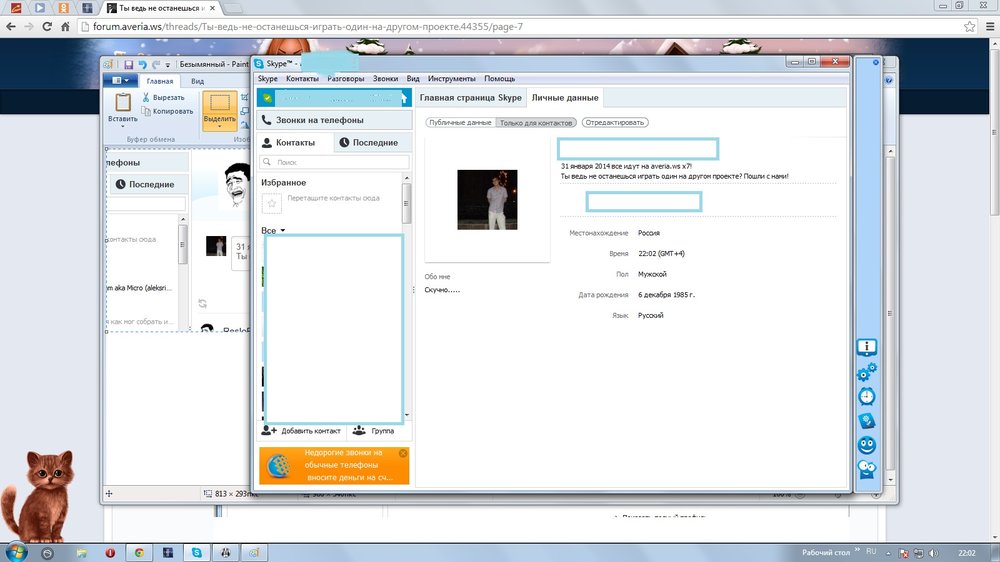
Task: Switch to the Последние tab in Skype
Action: click(368, 143)
